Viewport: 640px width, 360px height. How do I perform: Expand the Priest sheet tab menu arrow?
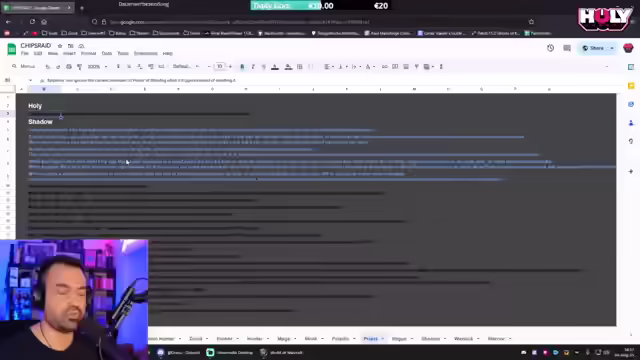tap(382, 339)
